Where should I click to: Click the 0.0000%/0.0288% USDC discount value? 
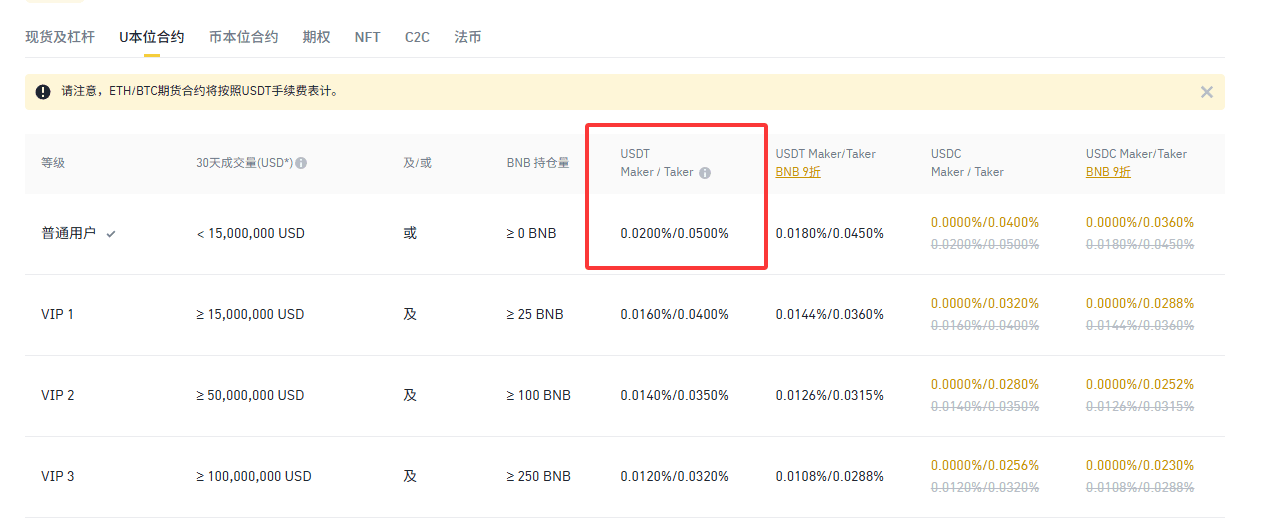click(1140, 303)
